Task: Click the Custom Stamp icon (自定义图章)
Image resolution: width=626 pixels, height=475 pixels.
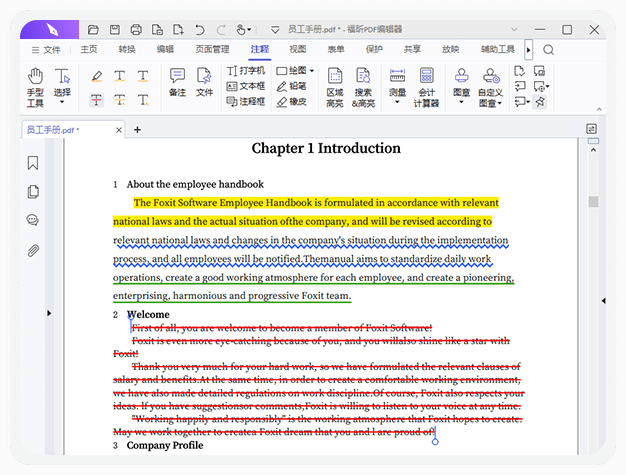Action: click(491, 75)
